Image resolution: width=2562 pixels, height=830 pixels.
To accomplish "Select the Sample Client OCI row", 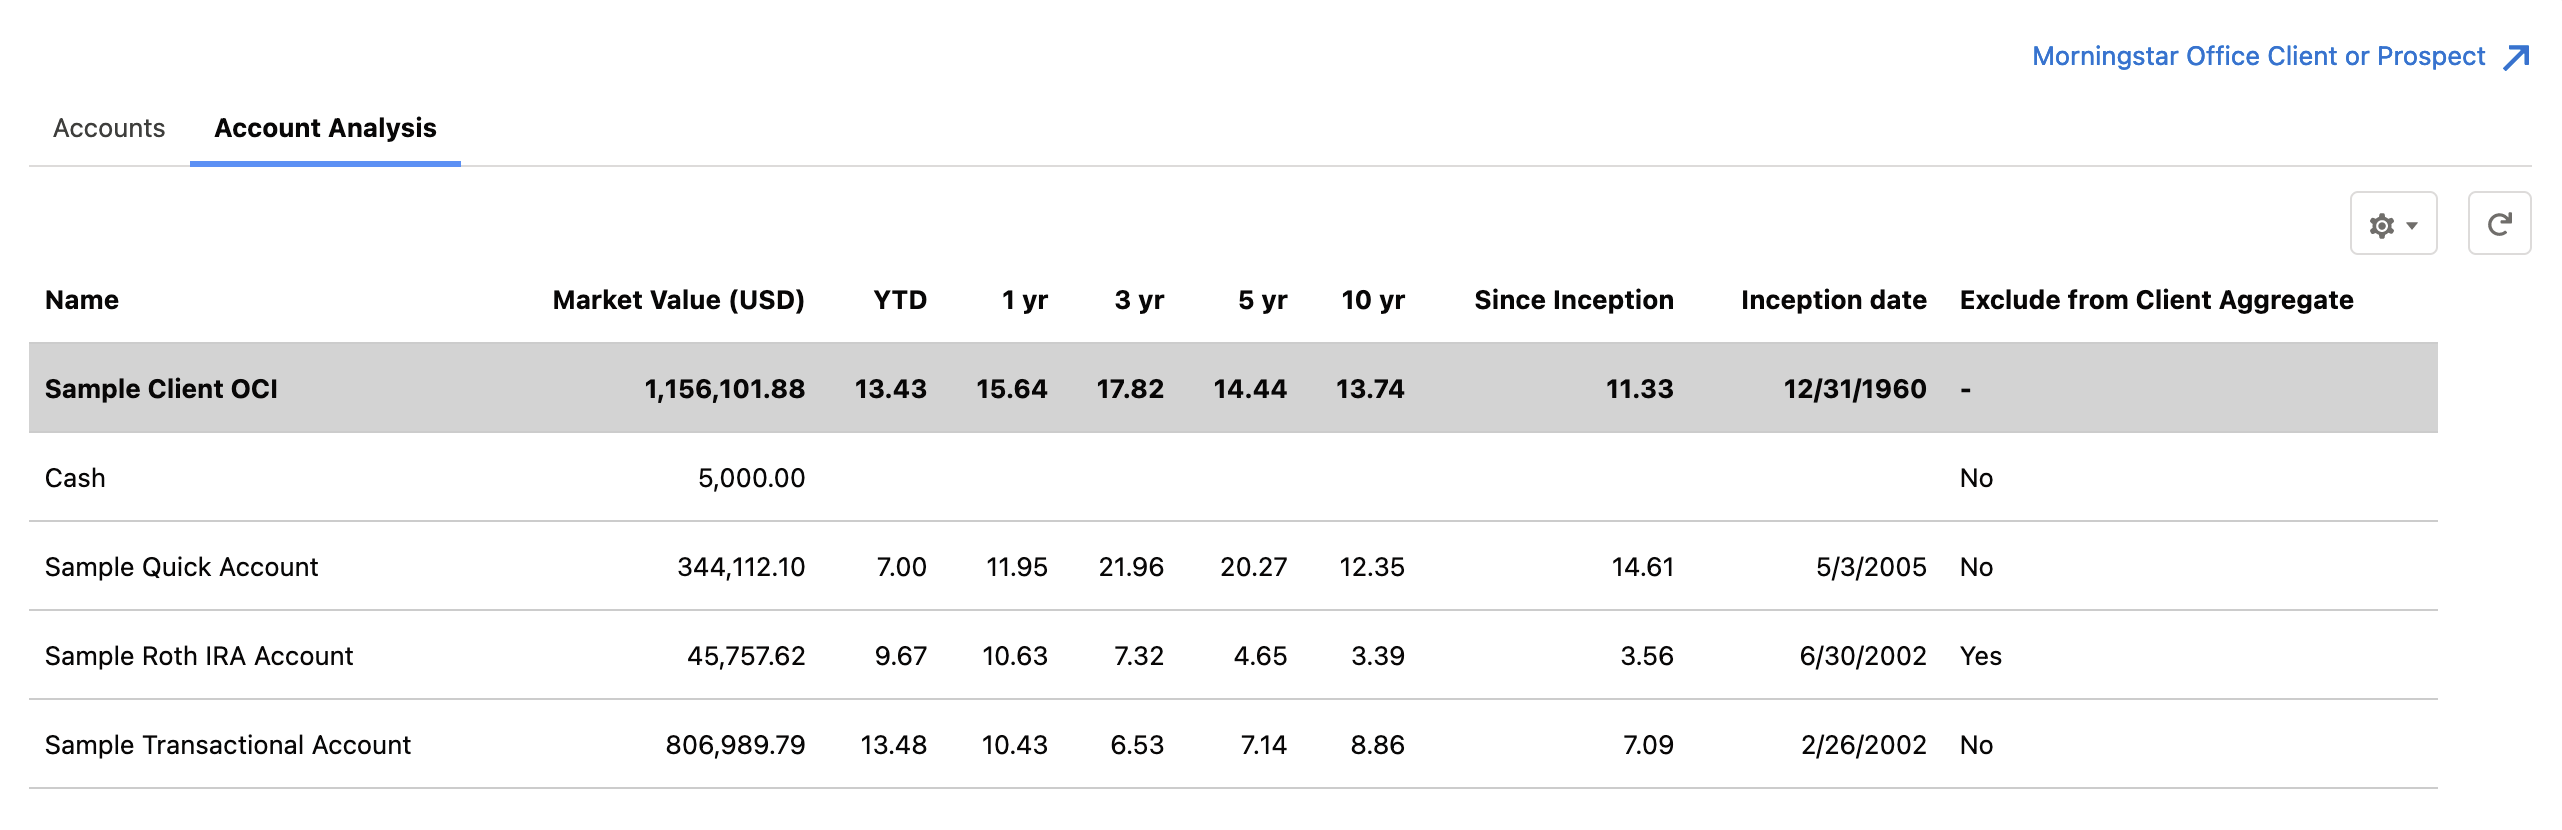I will [162, 389].
